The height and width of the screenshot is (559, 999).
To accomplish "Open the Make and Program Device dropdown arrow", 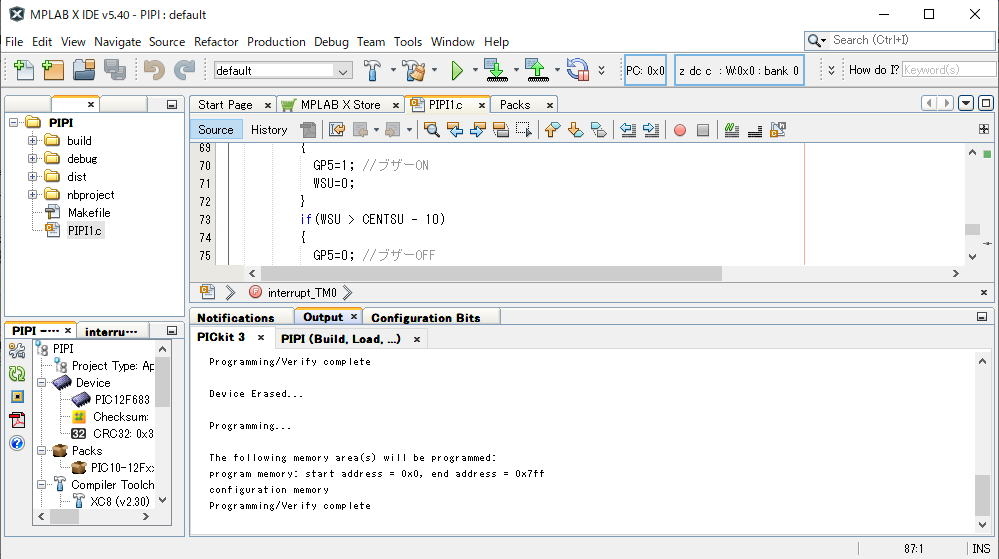I will (516, 70).
